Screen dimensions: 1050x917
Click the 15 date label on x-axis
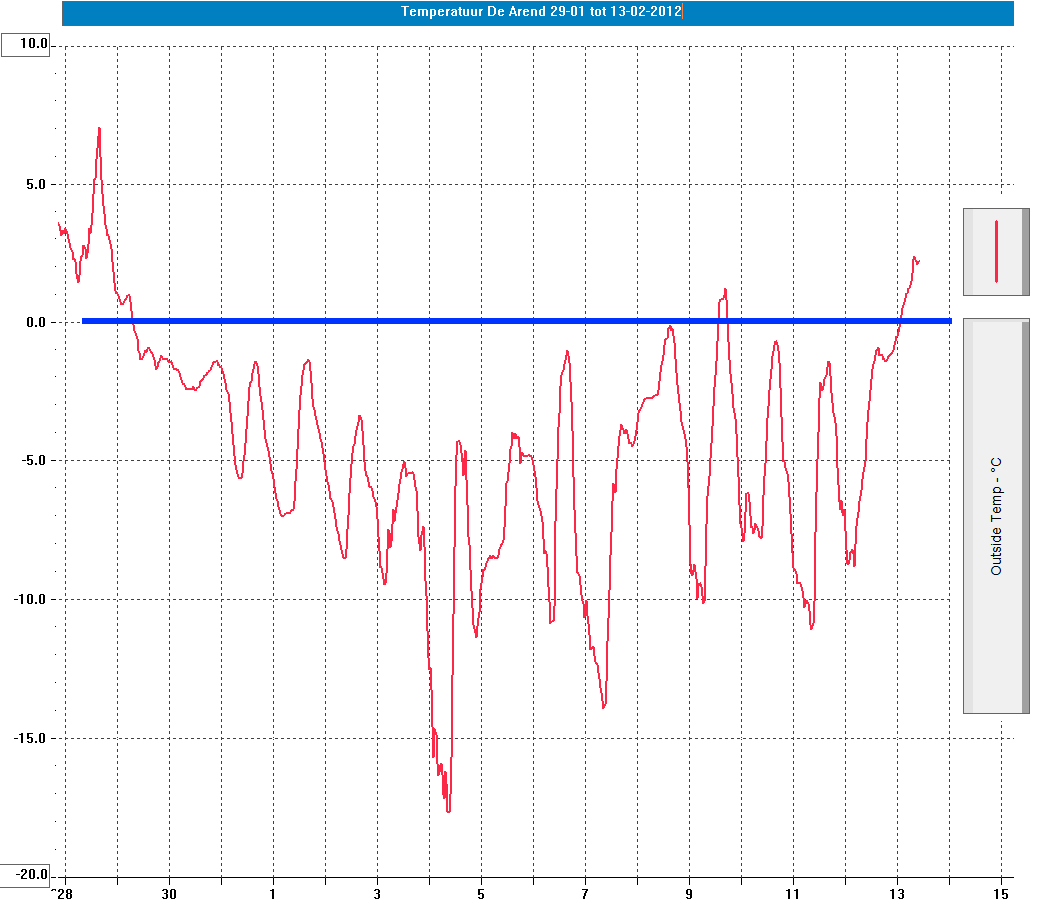[1000, 894]
